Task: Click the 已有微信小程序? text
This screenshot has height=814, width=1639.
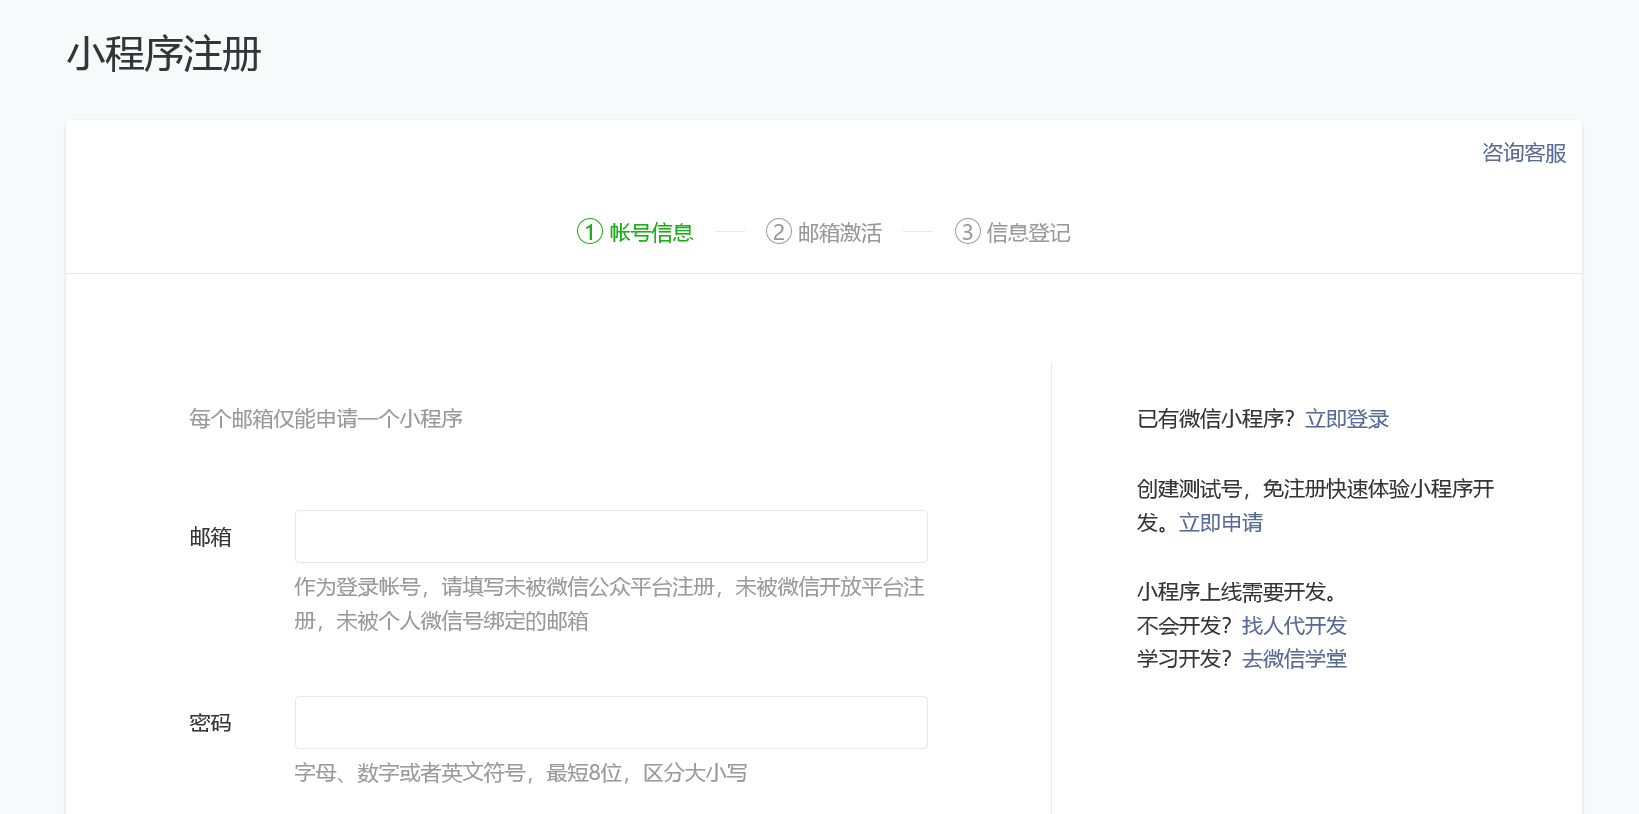Action: tap(1215, 419)
